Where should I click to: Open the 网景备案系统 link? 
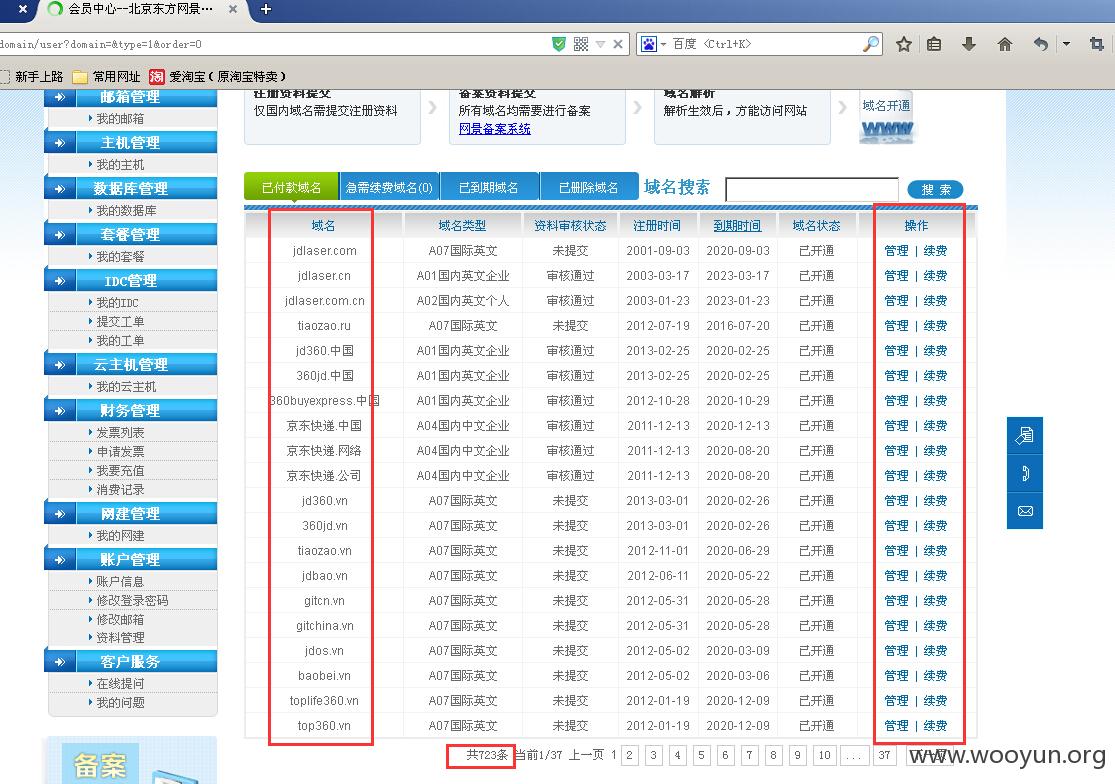pyautogui.click(x=494, y=129)
